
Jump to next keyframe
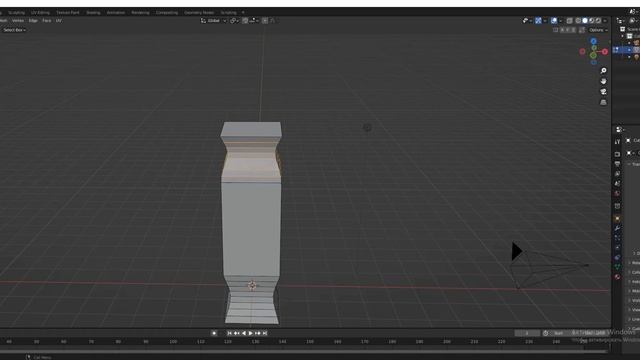tap(258, 333)
